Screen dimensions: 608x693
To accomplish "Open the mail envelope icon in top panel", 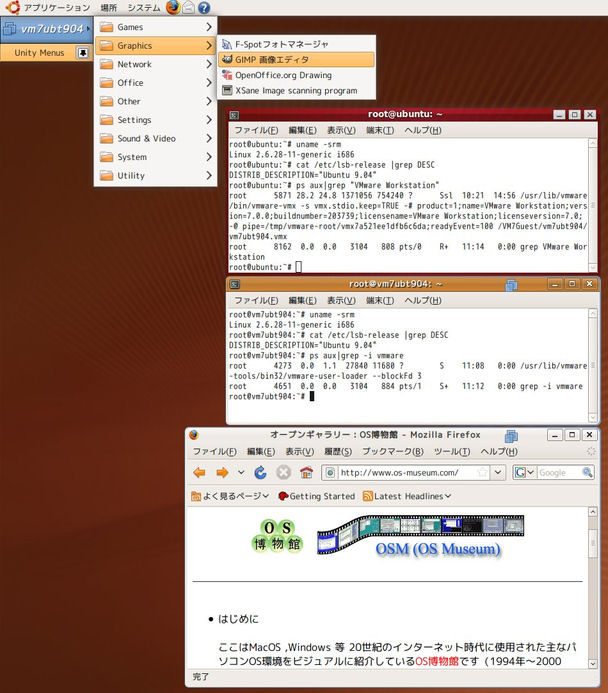I will (x=189, y=8).
